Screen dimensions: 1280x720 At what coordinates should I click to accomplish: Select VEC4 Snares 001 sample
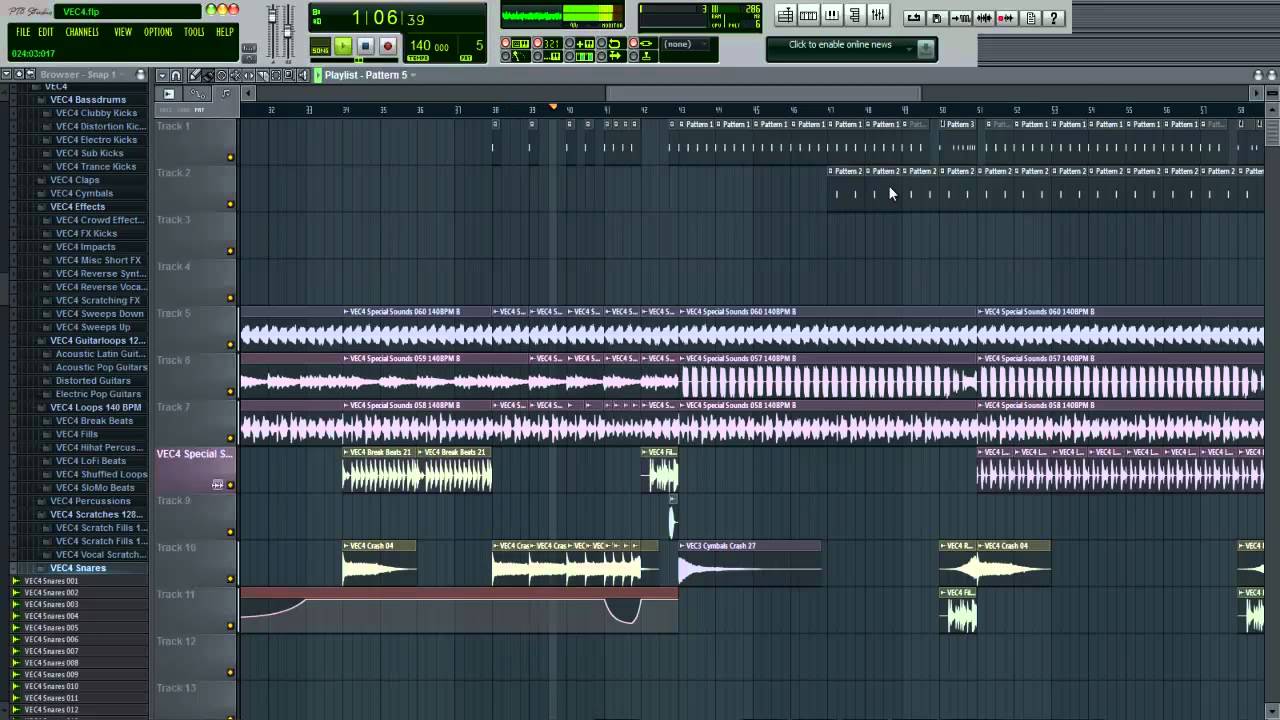pos(51,581)
